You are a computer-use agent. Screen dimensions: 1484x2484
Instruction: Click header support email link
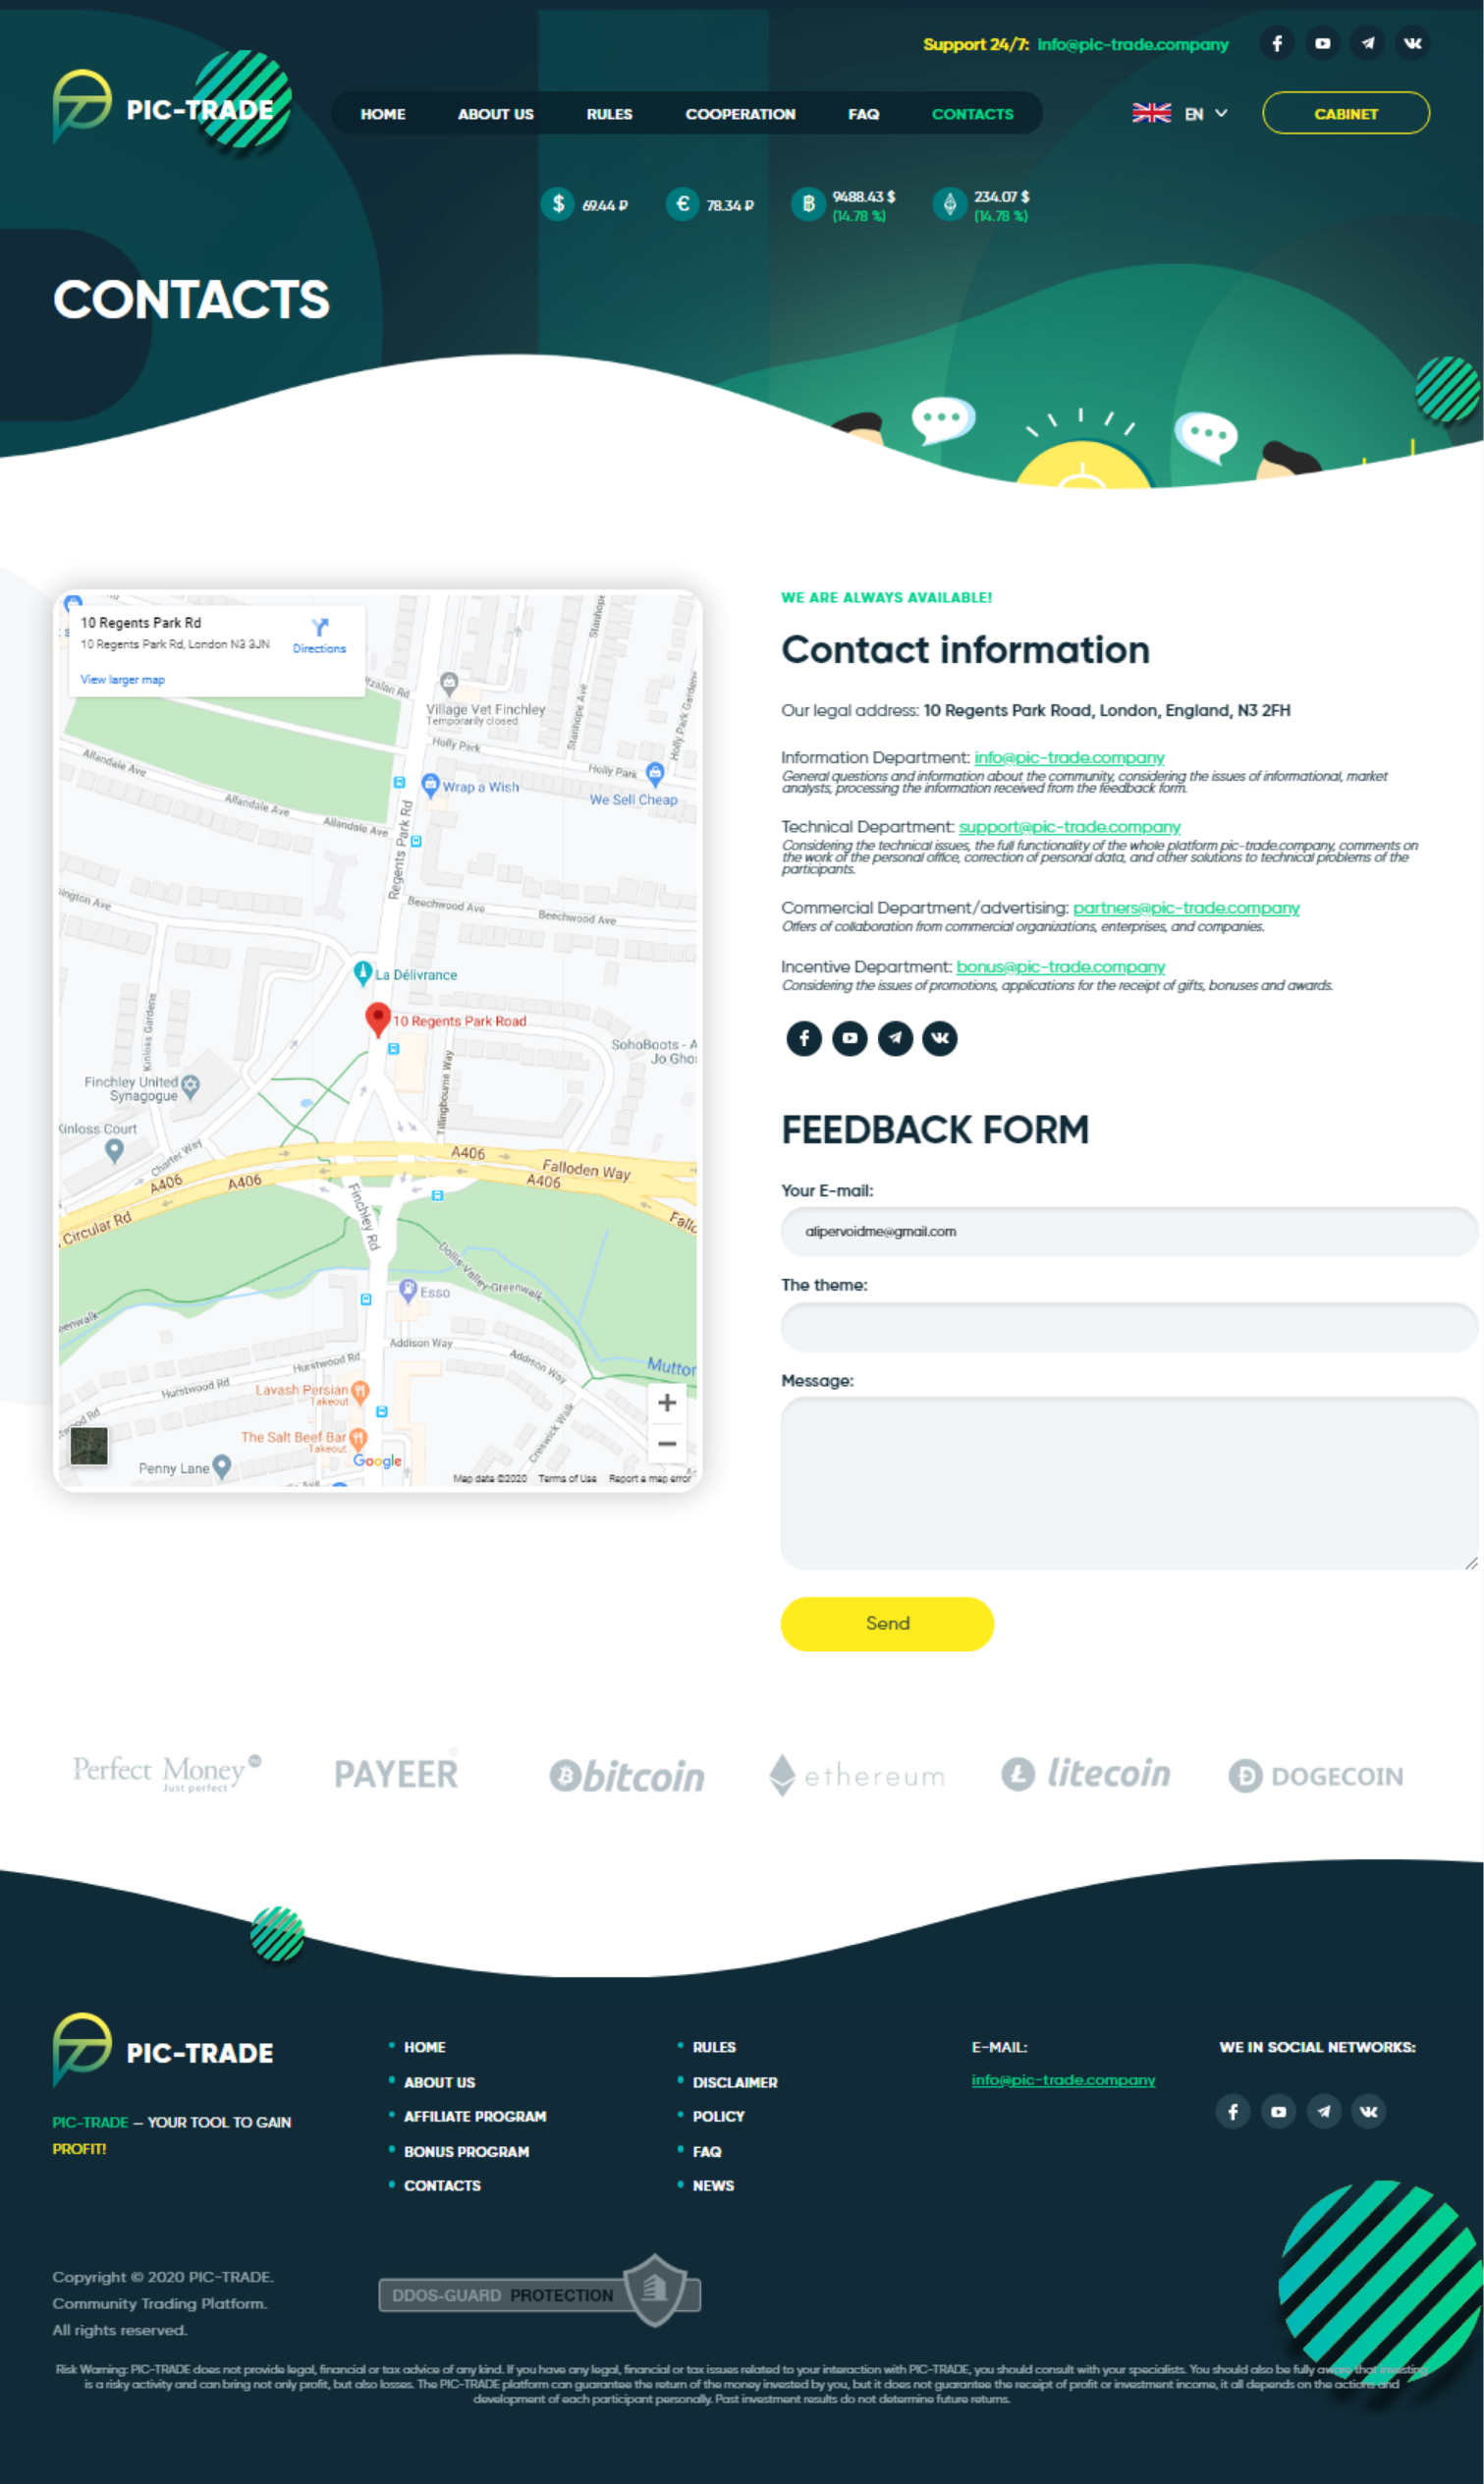(x=1132, y=44)
